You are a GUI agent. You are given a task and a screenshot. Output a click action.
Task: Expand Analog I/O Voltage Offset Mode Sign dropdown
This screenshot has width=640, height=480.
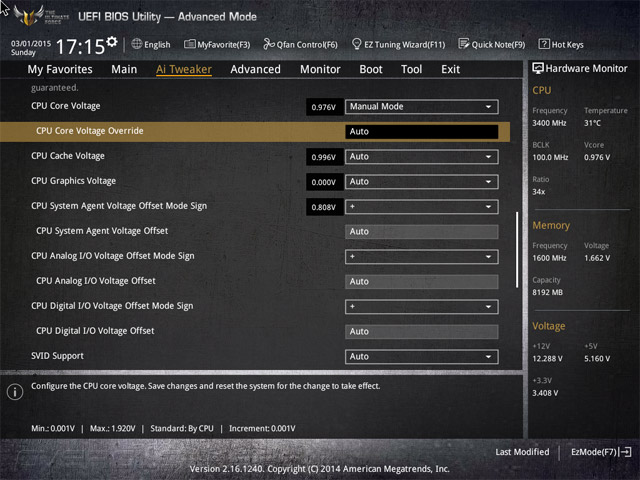tap(422, 257)
